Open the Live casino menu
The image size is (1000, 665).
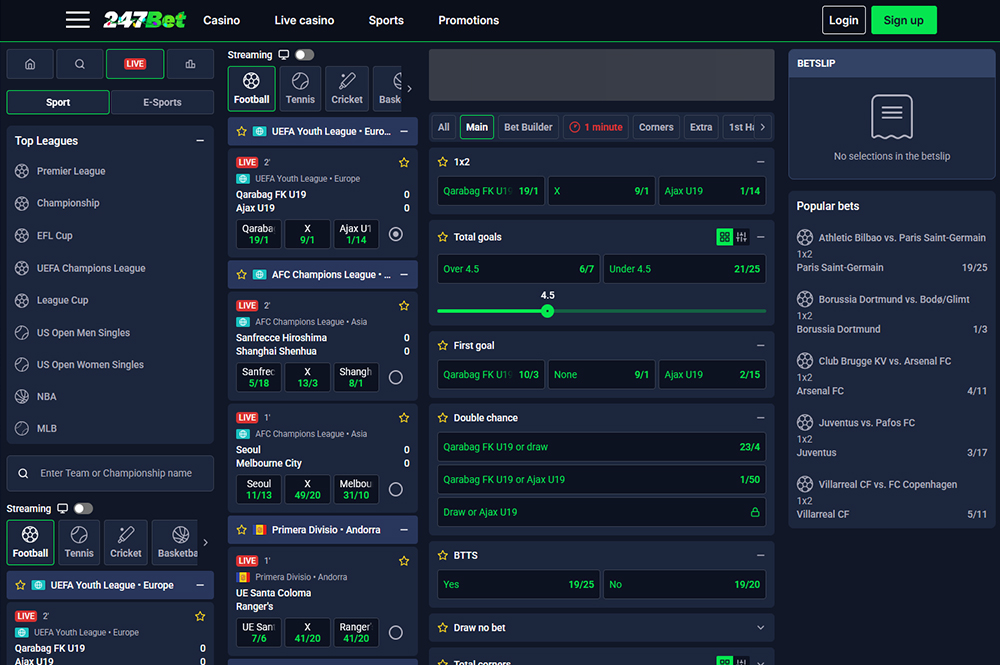(x=304, y=20)
